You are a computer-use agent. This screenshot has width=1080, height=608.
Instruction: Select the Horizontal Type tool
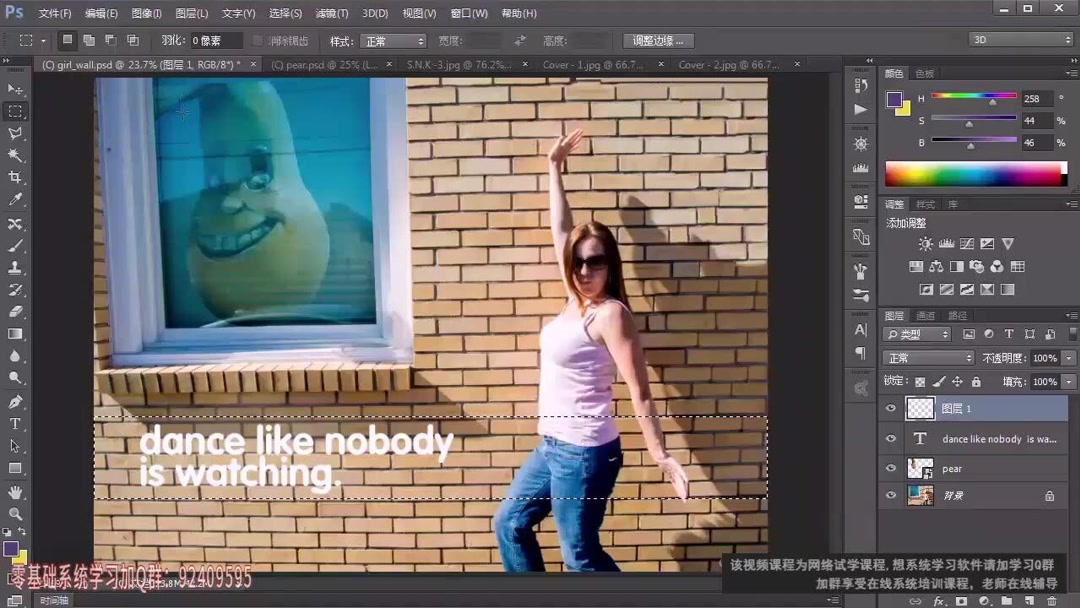point(14,424)
